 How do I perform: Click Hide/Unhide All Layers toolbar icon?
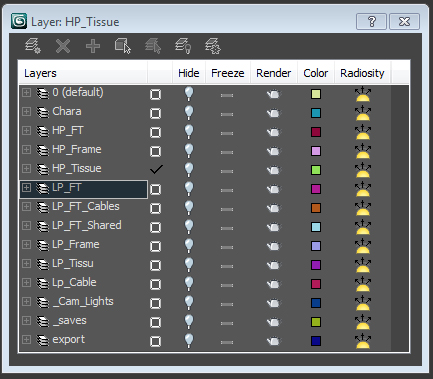183,46
